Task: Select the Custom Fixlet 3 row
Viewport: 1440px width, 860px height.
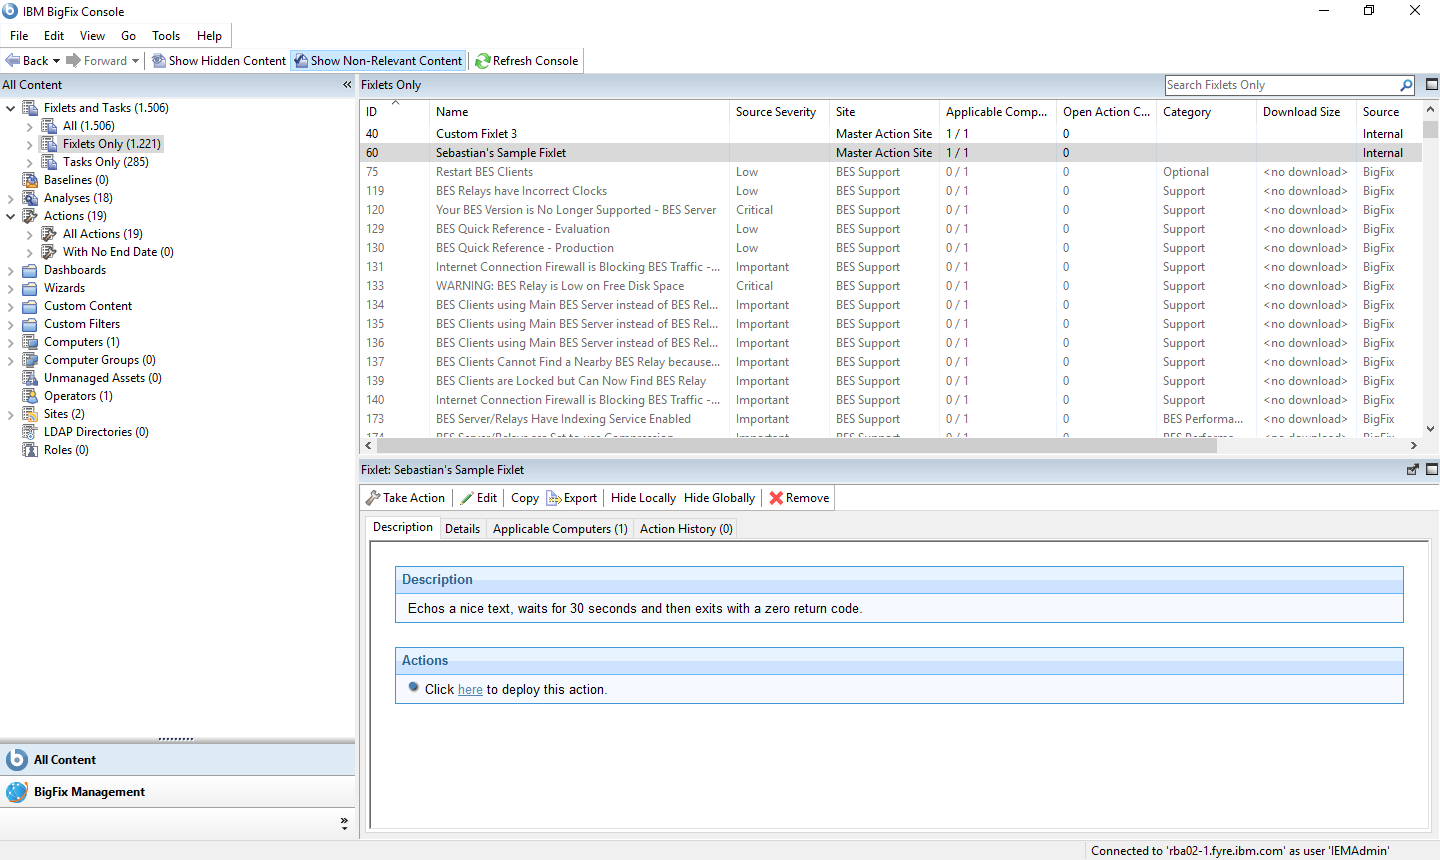Action: point(890,134)
